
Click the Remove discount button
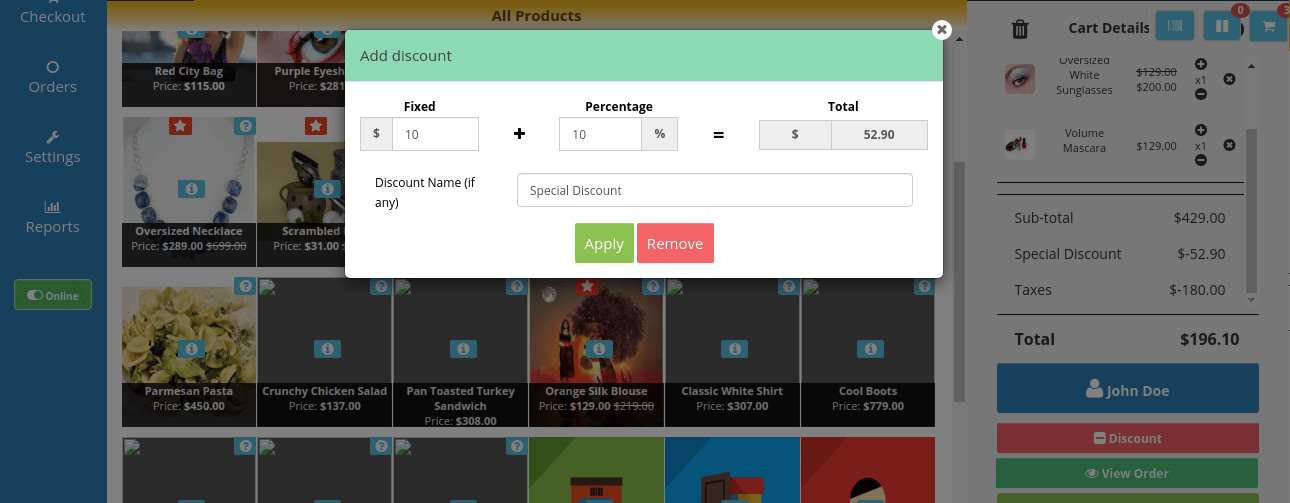click(675, 243)
